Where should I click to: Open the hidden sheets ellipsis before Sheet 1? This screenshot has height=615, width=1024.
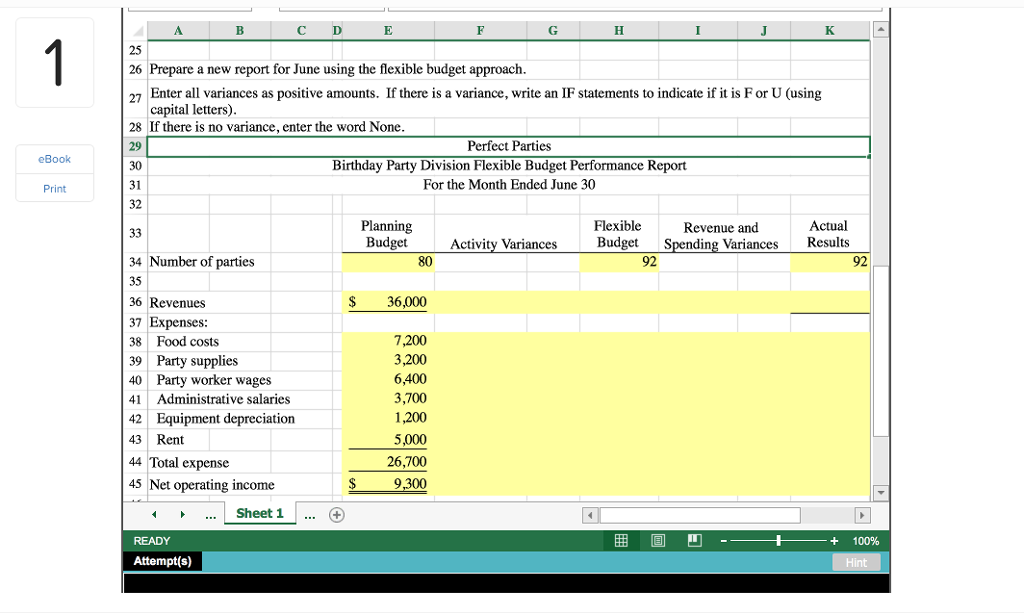[210, 513]
